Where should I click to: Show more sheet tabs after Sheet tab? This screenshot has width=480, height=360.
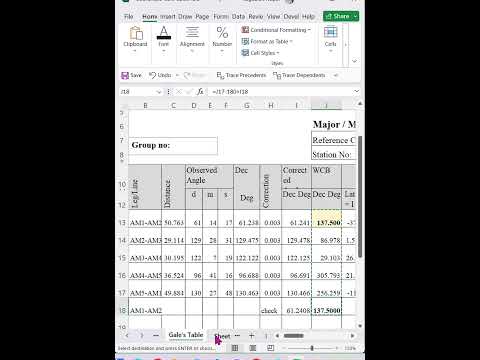(237, 335)
